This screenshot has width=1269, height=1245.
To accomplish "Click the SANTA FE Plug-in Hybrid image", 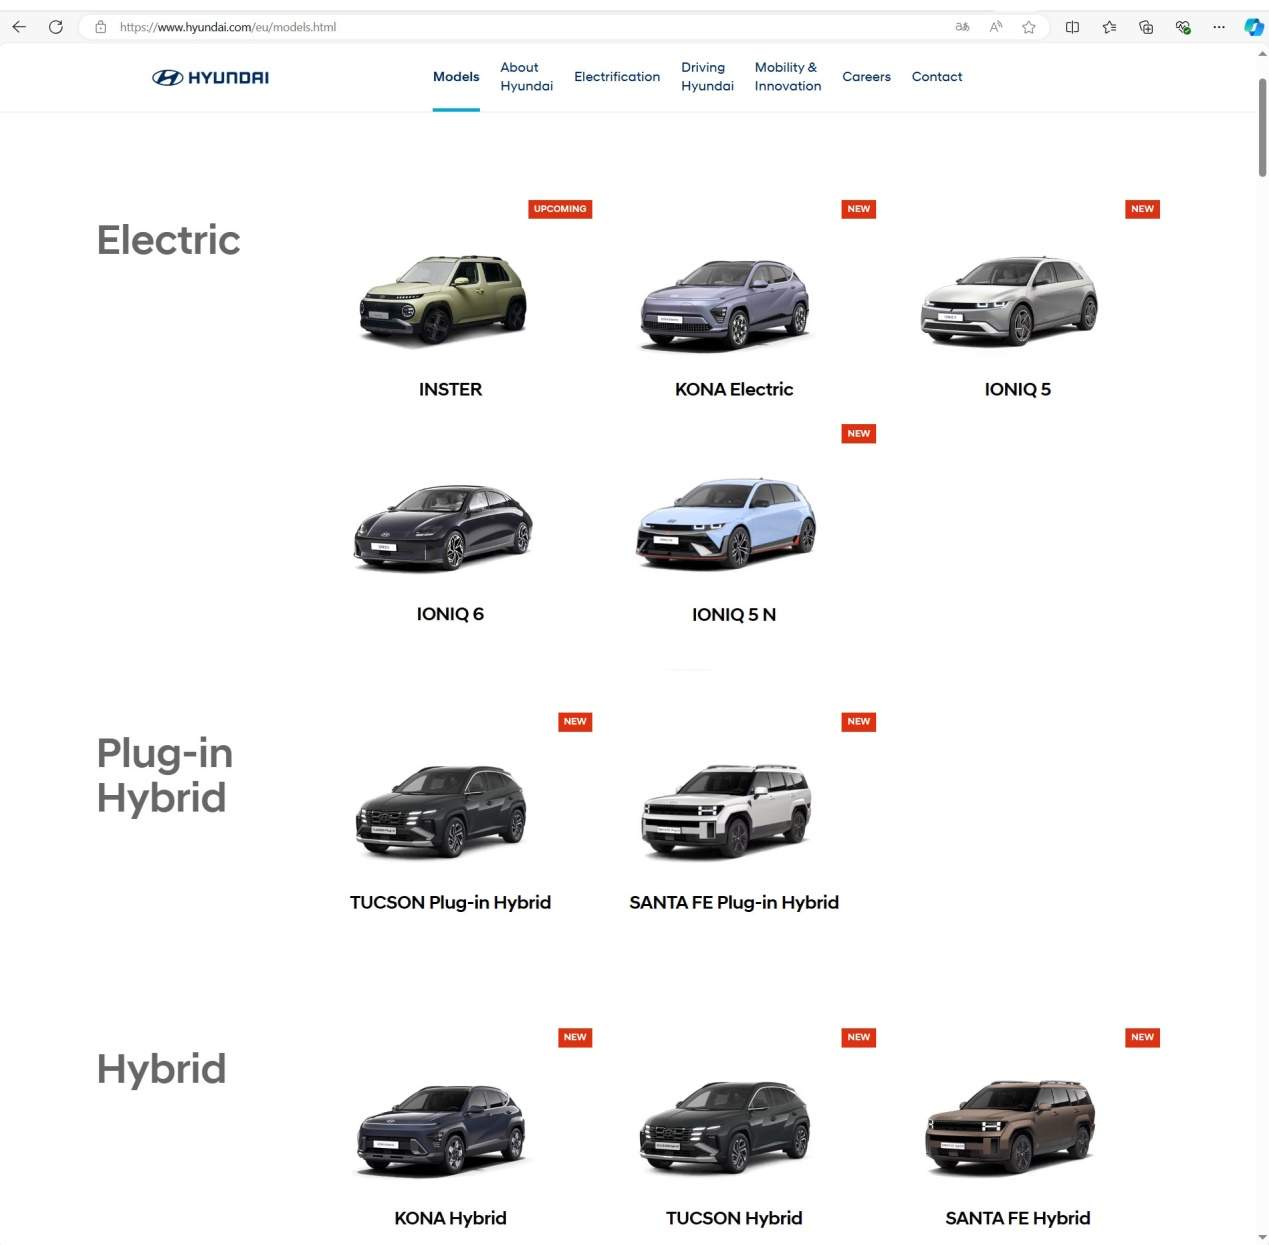I will tap(727, 810).
